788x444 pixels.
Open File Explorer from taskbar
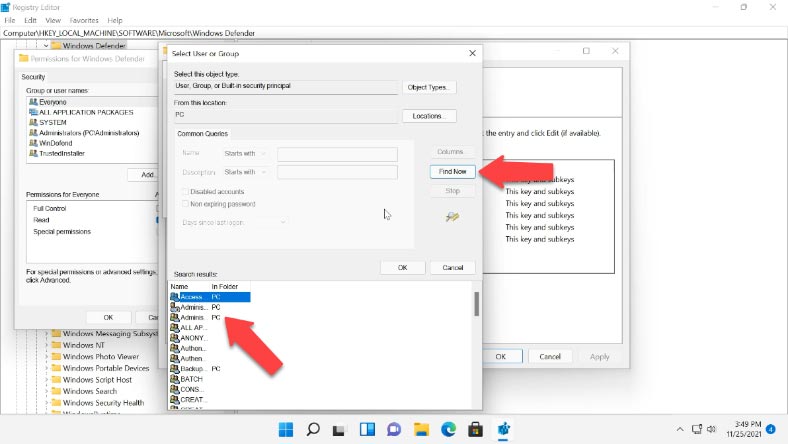coord(421,429)
